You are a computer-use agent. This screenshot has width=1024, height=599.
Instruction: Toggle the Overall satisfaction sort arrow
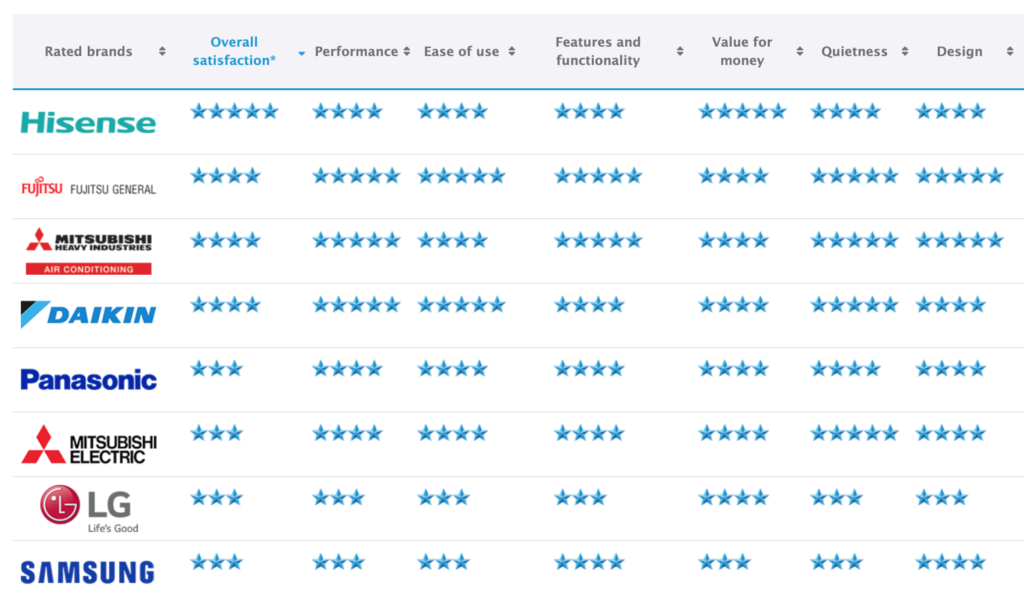point(301,53)
